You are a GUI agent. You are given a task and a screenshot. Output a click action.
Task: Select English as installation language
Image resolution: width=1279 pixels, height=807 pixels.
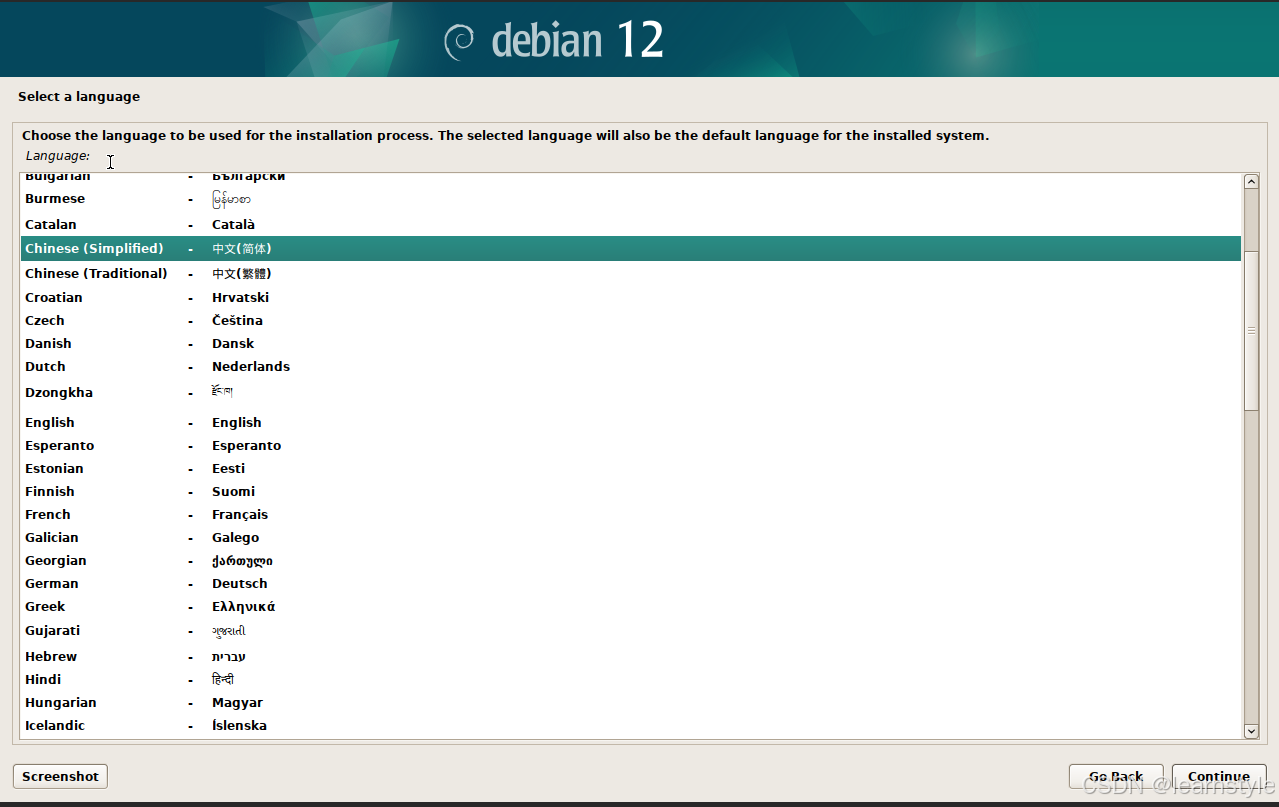pos(631,422)
